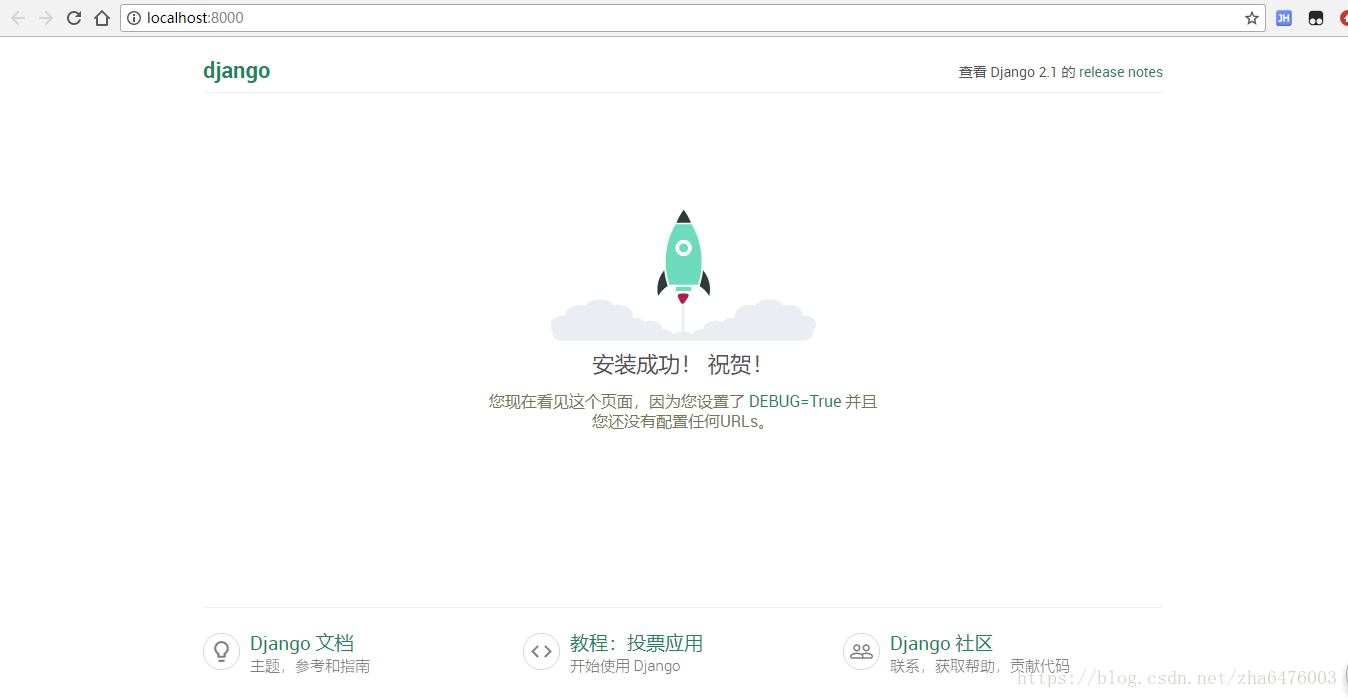Open the 教程：投票应用 tutorial link
This screenshot has width=1348, height=698.
(636, 643)
